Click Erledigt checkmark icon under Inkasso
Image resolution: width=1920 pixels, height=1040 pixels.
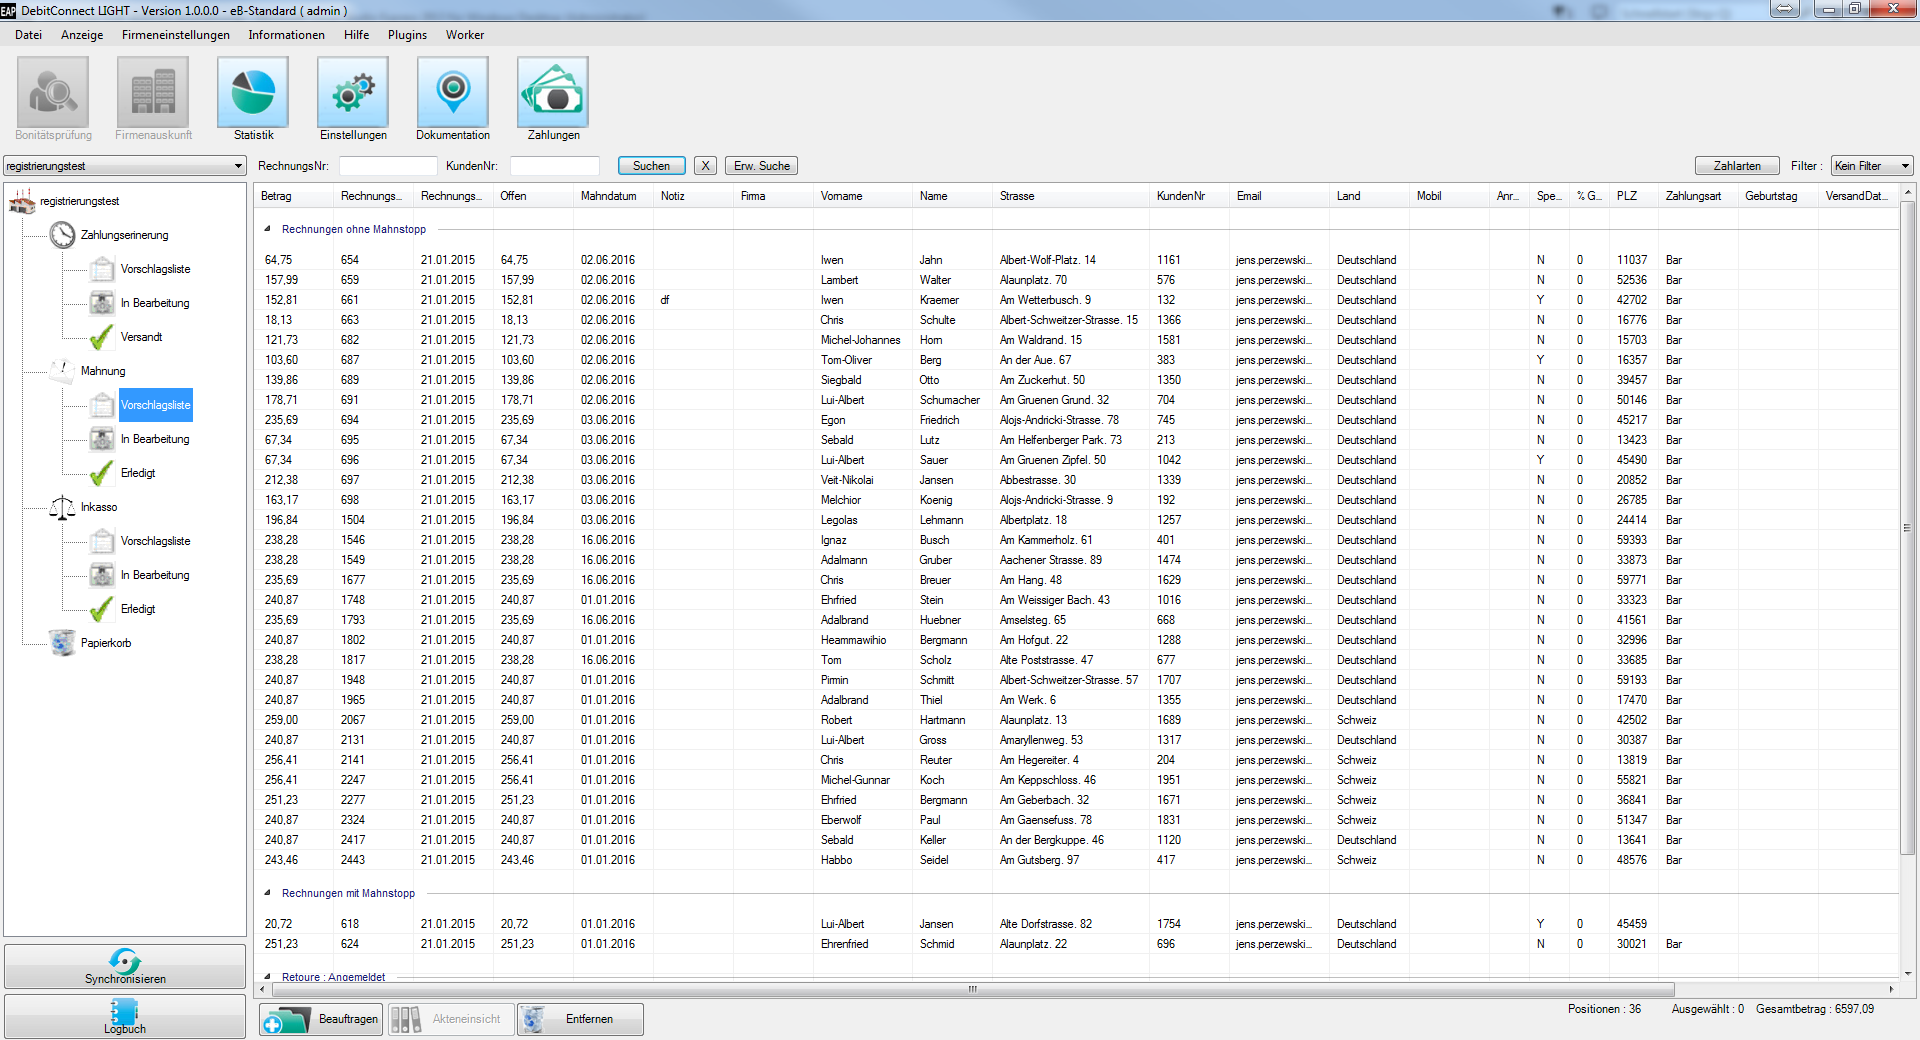pyautogui.click(x=102, y=609)
